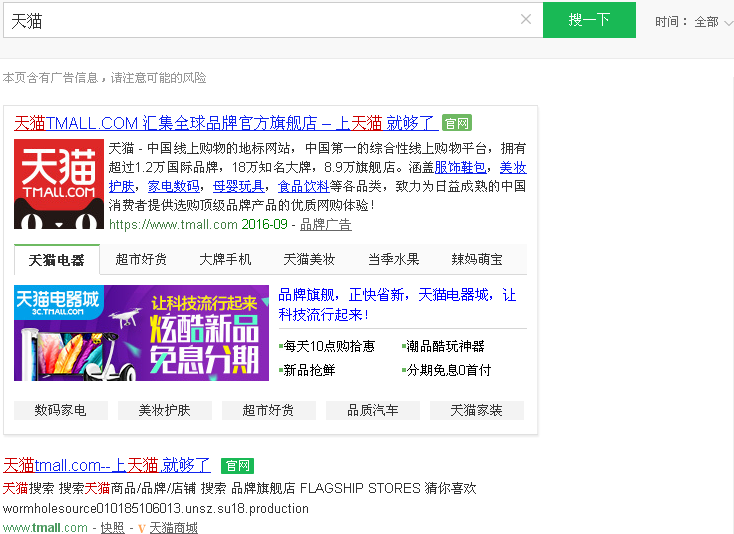The height and width of the screenshot is (534, 734).
Task: Open the 天猫TMALL.COM 汇集全球品牌官方旗舰店 title link
Action: point(226,123)
